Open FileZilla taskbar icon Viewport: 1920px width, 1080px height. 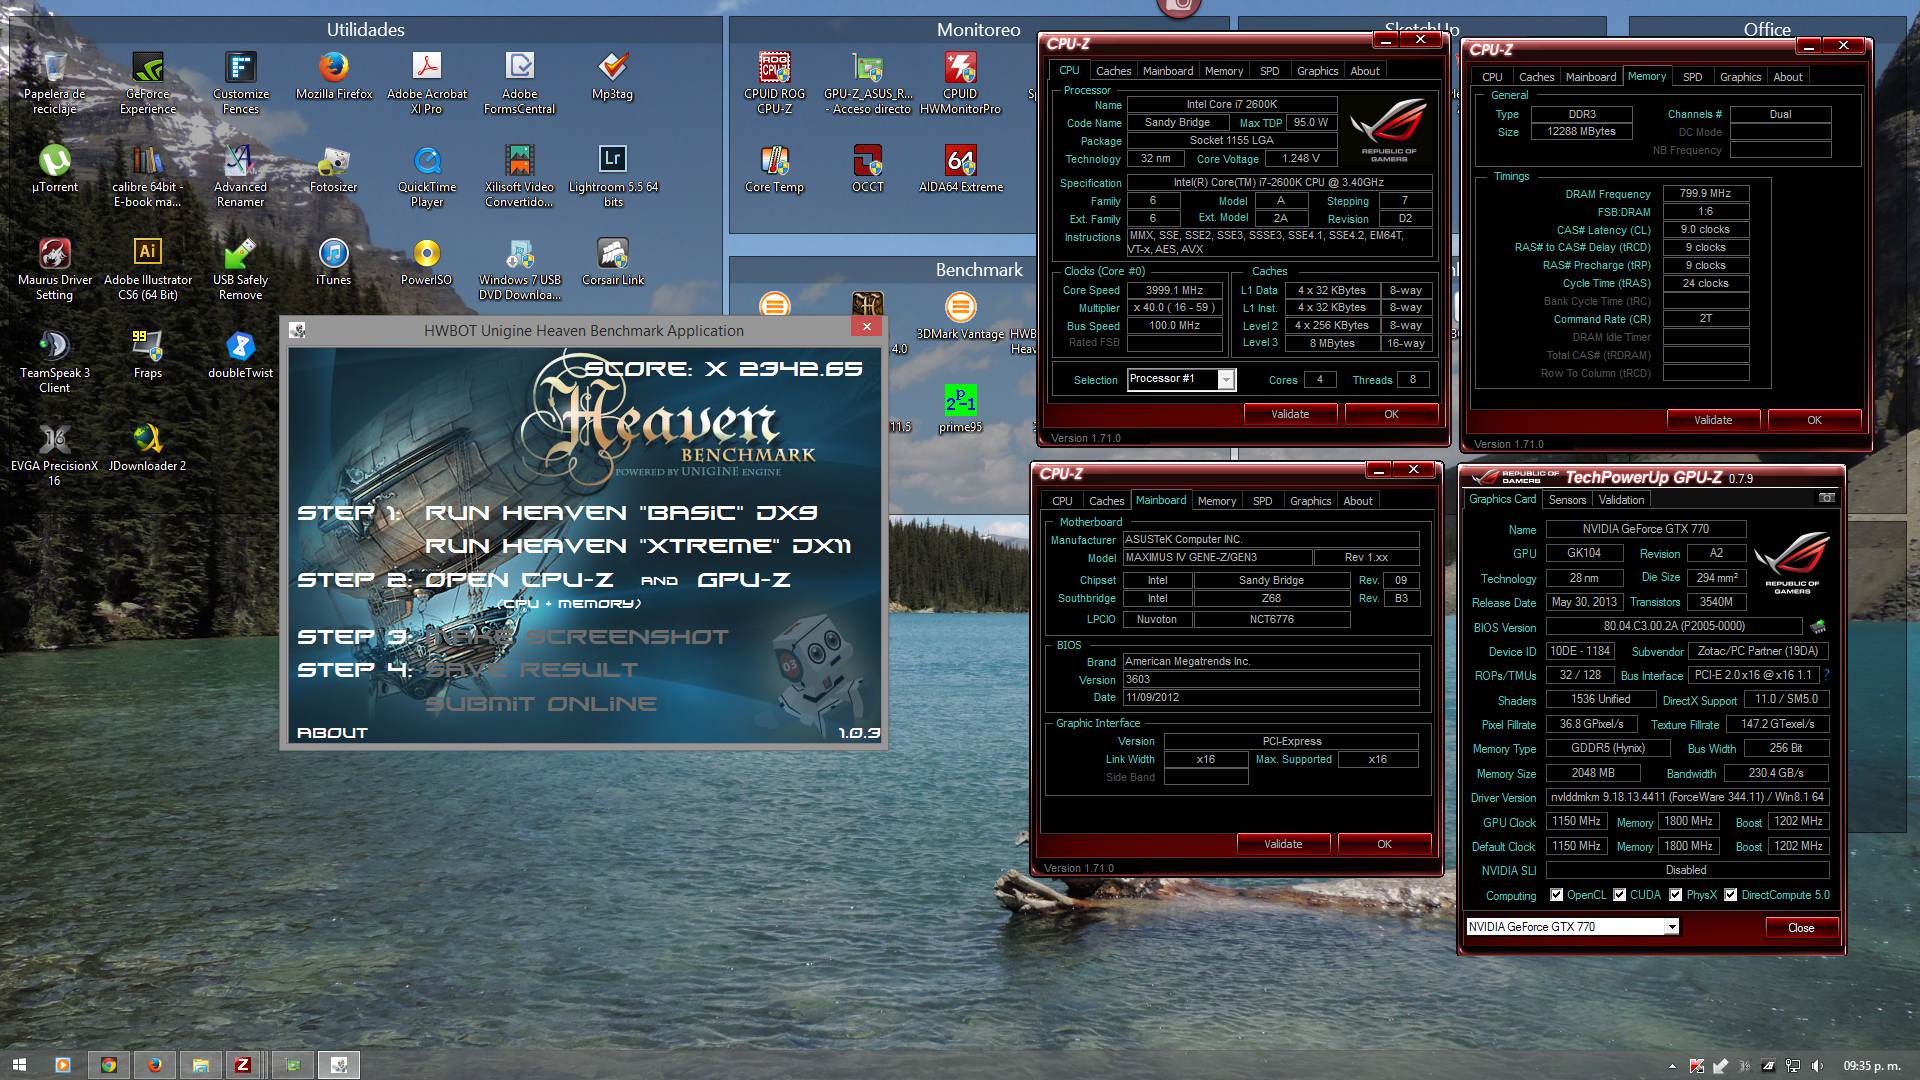point(243,1065)
